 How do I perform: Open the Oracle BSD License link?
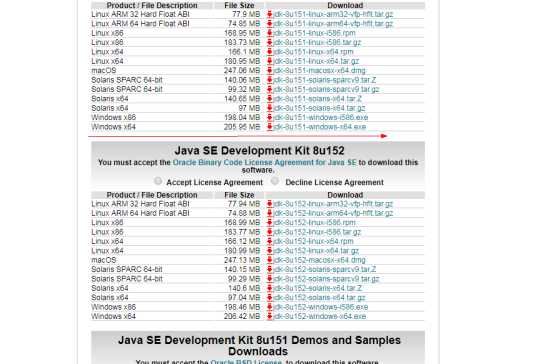246,362
